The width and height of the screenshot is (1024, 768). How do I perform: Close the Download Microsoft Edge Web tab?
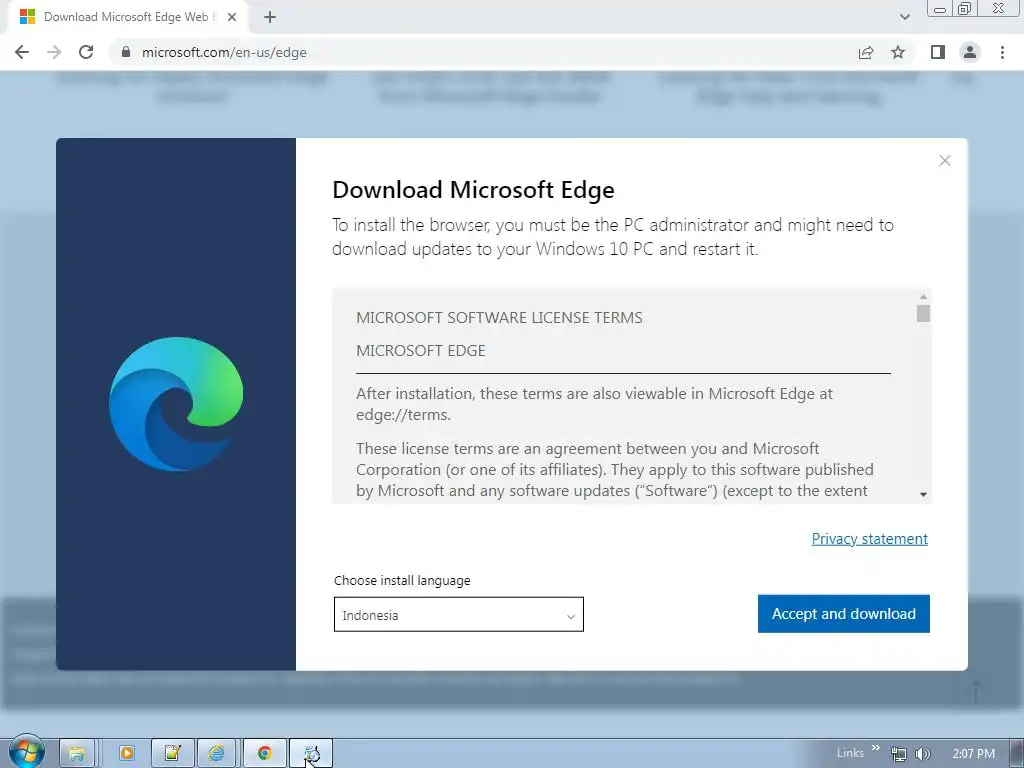pos(232,17)
